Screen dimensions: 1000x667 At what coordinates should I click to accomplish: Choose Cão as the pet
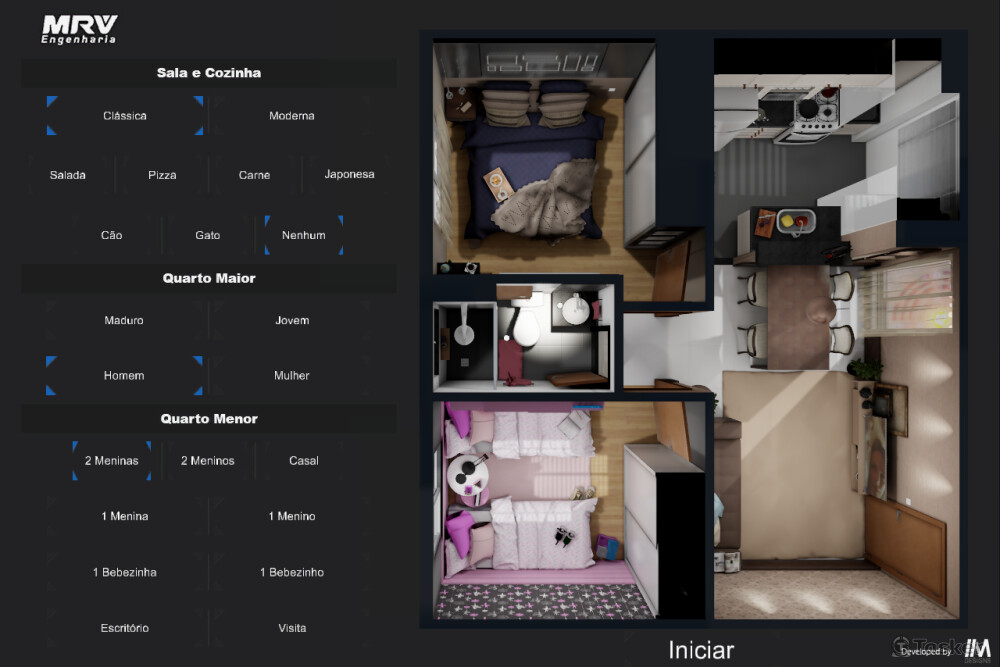(112, 235)
